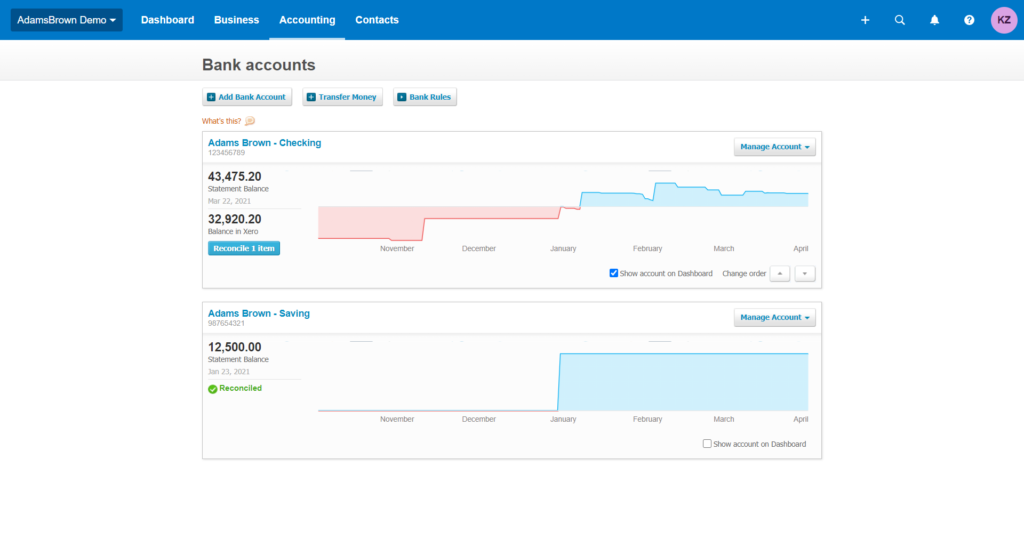Image resolution: width=1024 pixels, height=539 pixels.
Task: Expand the AdamsBrown Demo organization dropdown
Action: 67,20
